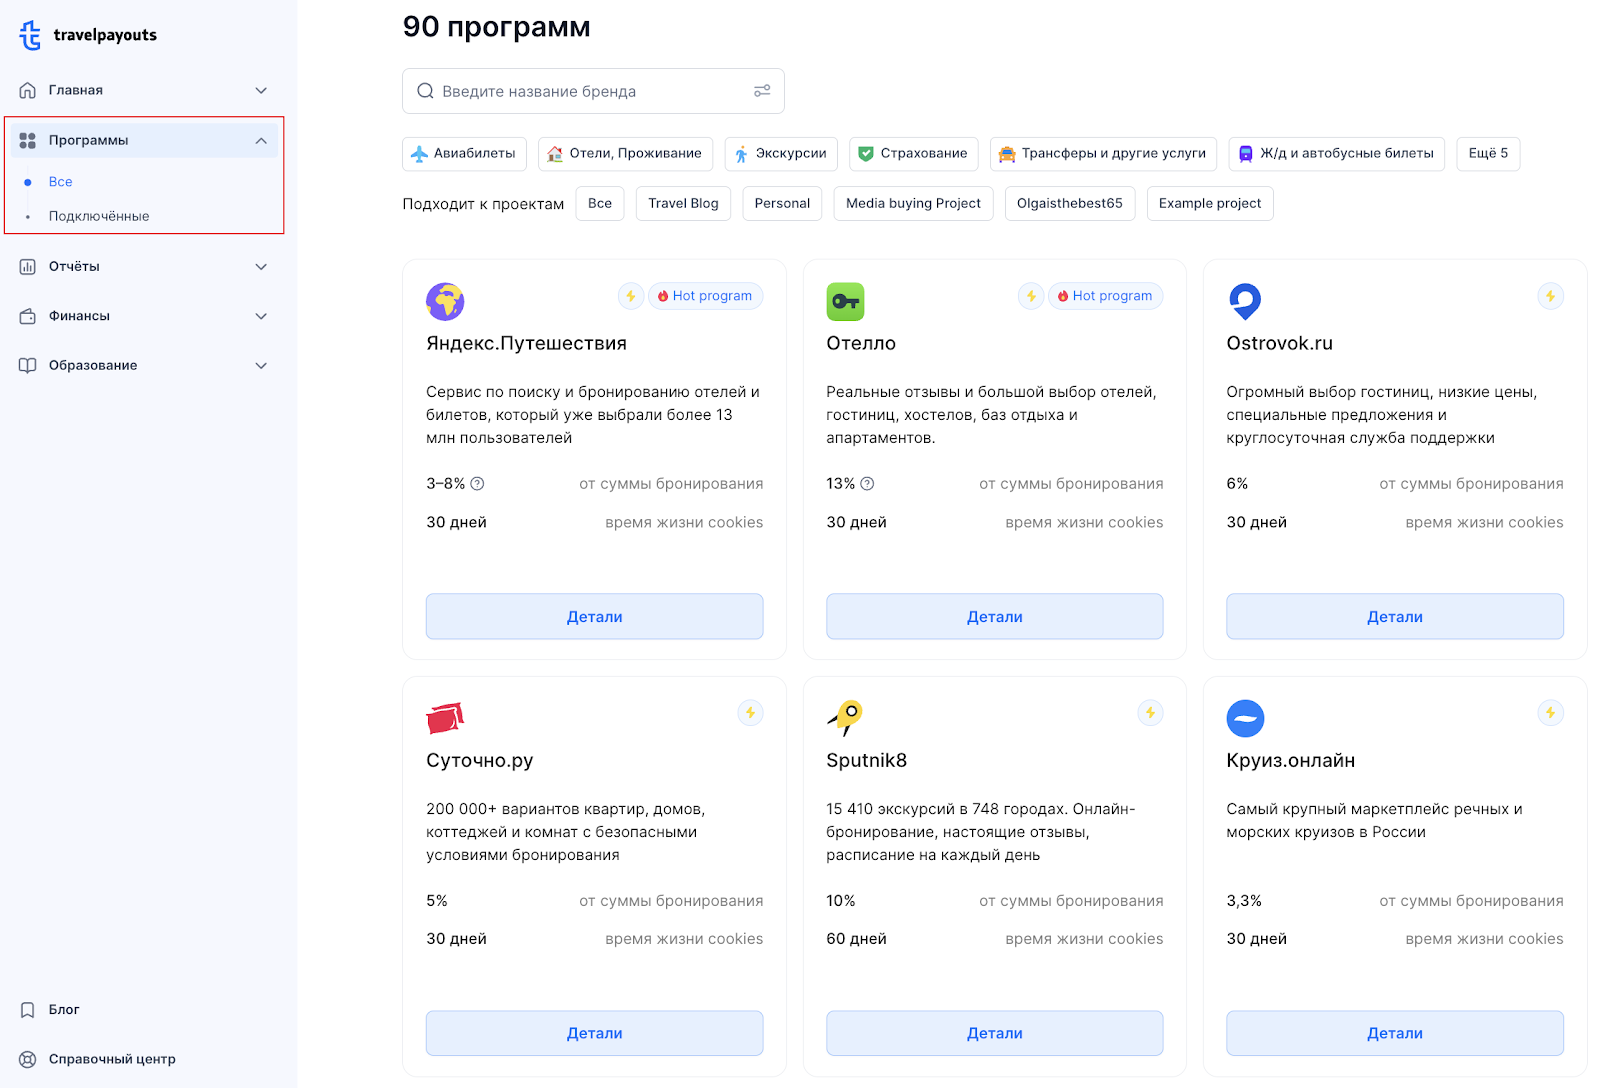Expand the Финансы menu chevron
The image size is (1600, 1088).
[x=261, y=316]
